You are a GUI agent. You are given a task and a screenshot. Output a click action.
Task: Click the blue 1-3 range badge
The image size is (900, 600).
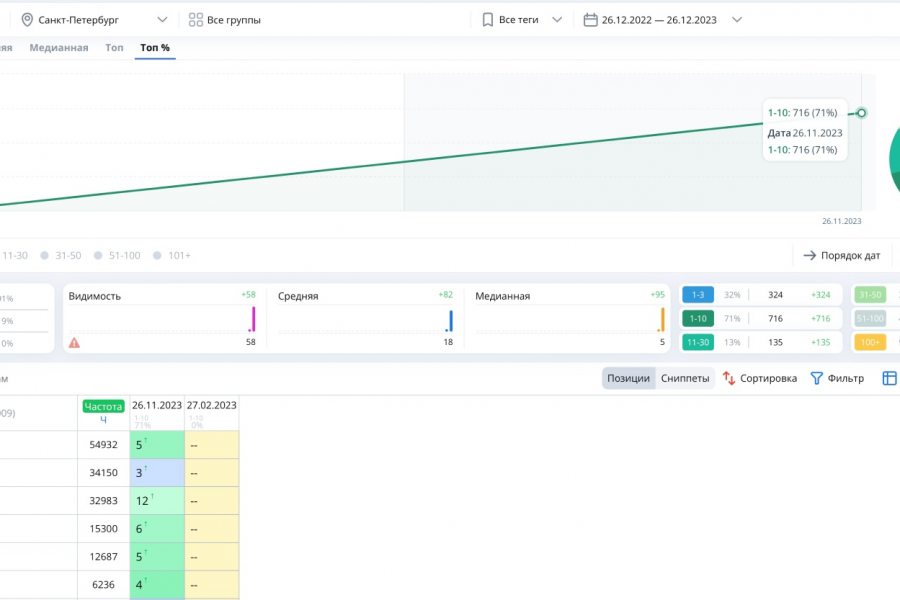pyautogui.click(x=698, y=295)
